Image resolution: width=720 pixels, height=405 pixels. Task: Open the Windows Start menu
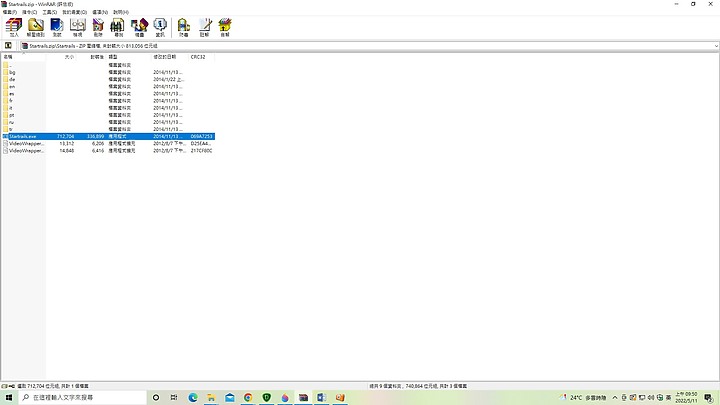(x=9, y=397)
